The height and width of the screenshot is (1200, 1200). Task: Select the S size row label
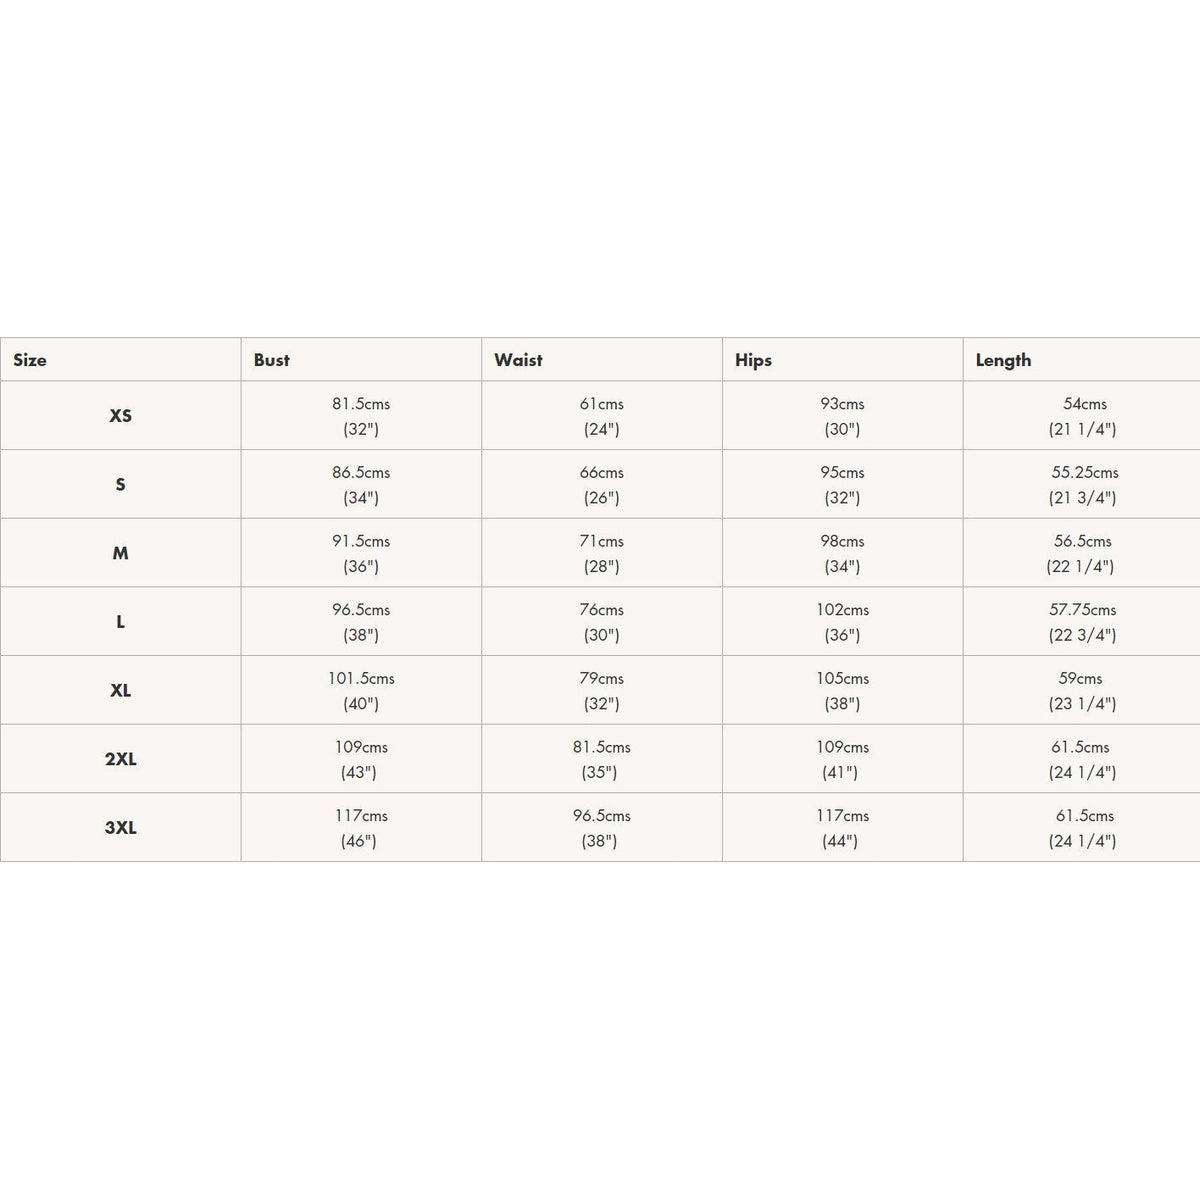coord(120,485)
